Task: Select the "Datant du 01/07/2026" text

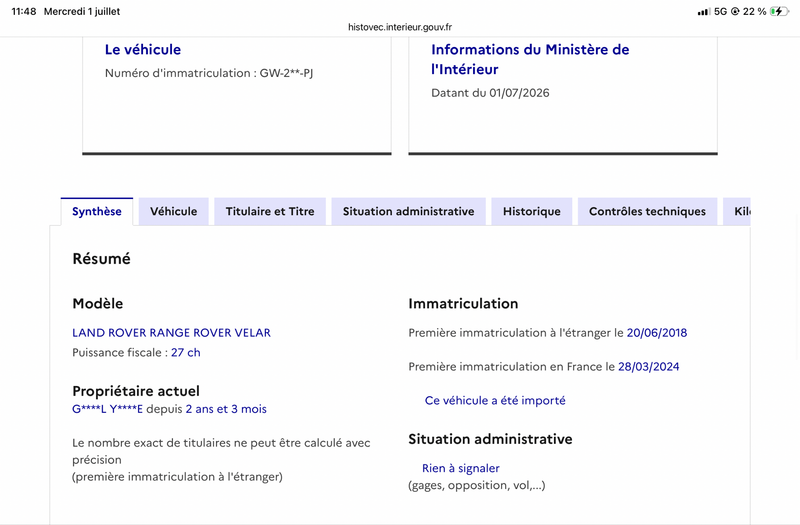Action: (x=490, y=93)
